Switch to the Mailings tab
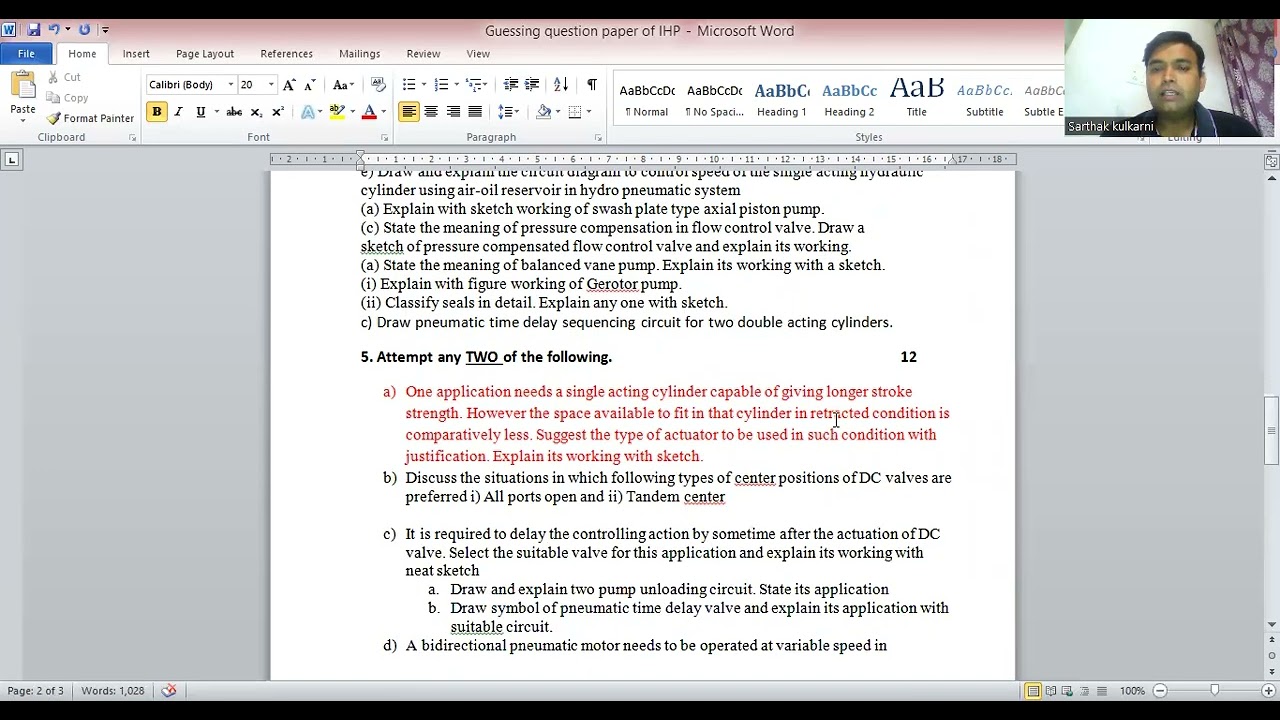The height and width of the screenshot is (720, 1280). tap(360, 54)
